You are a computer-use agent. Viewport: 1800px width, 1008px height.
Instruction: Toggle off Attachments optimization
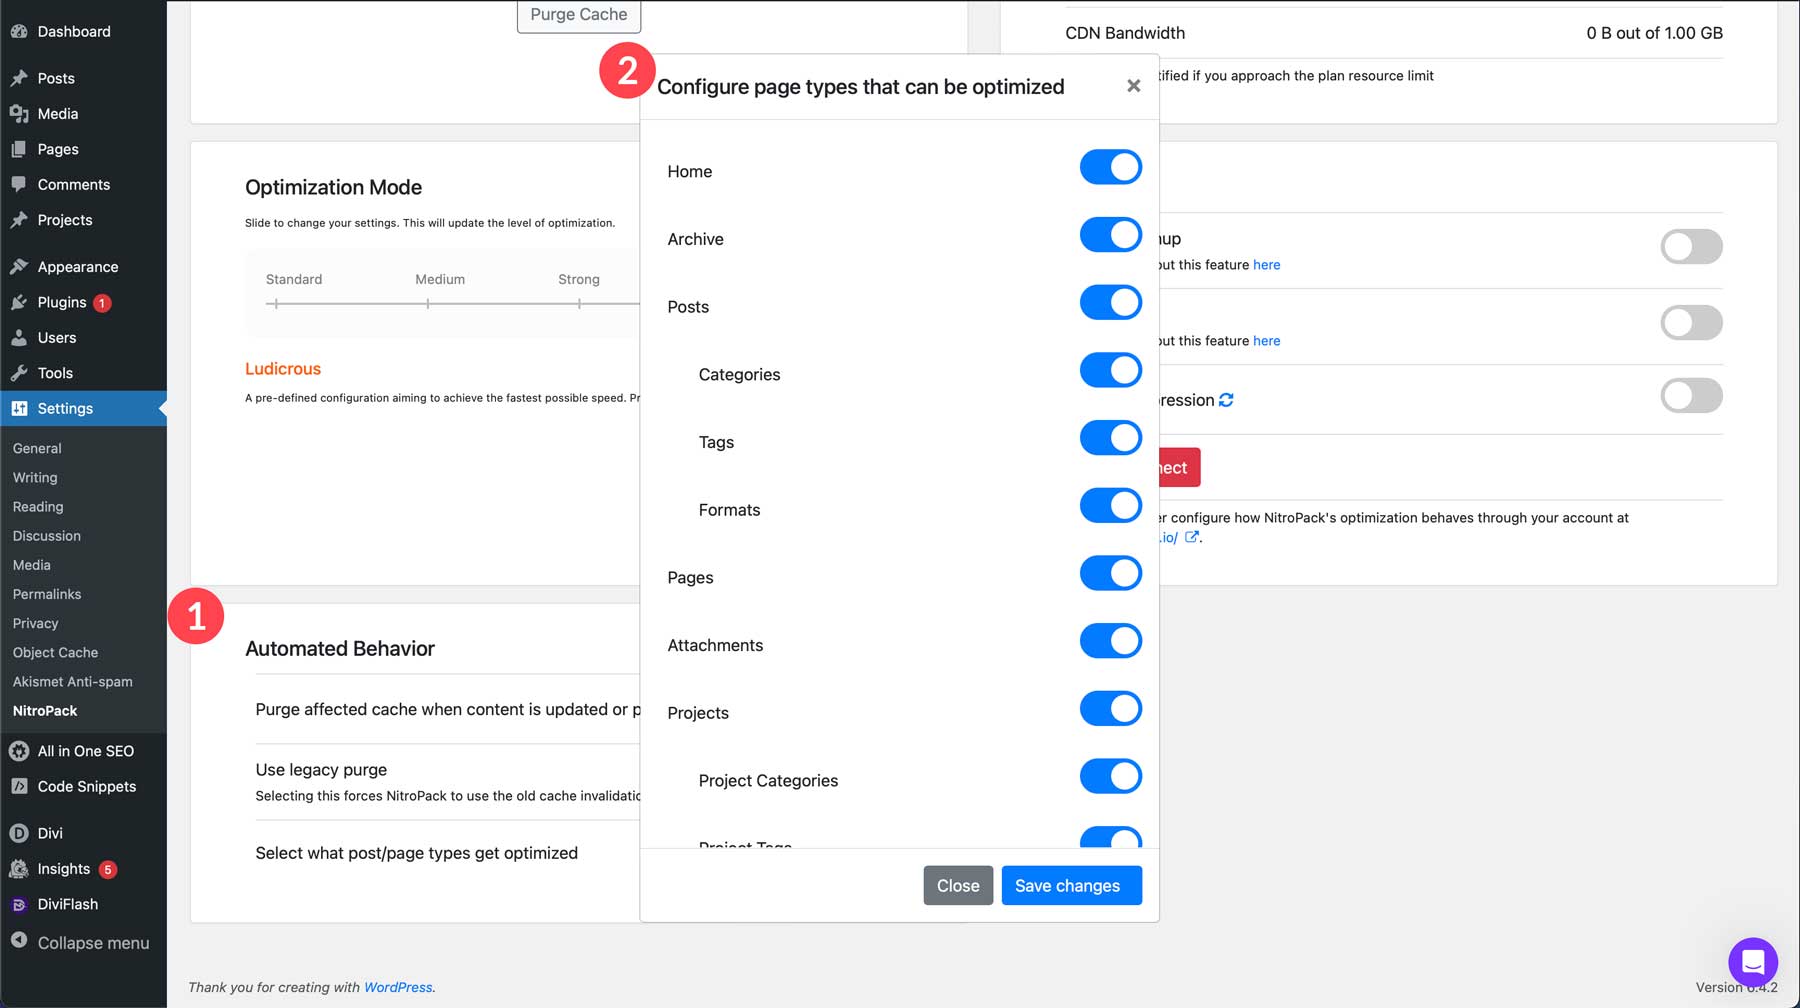coord(1110,641)
